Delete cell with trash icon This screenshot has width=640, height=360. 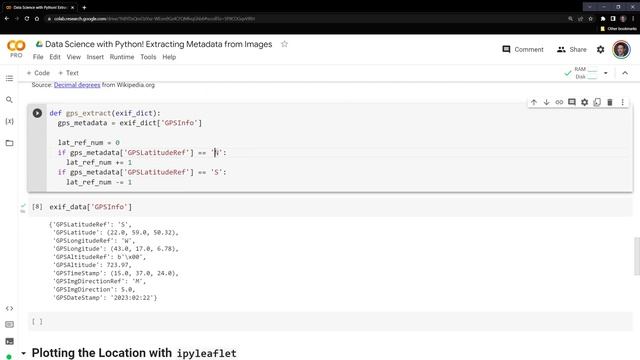coord(610,102)
